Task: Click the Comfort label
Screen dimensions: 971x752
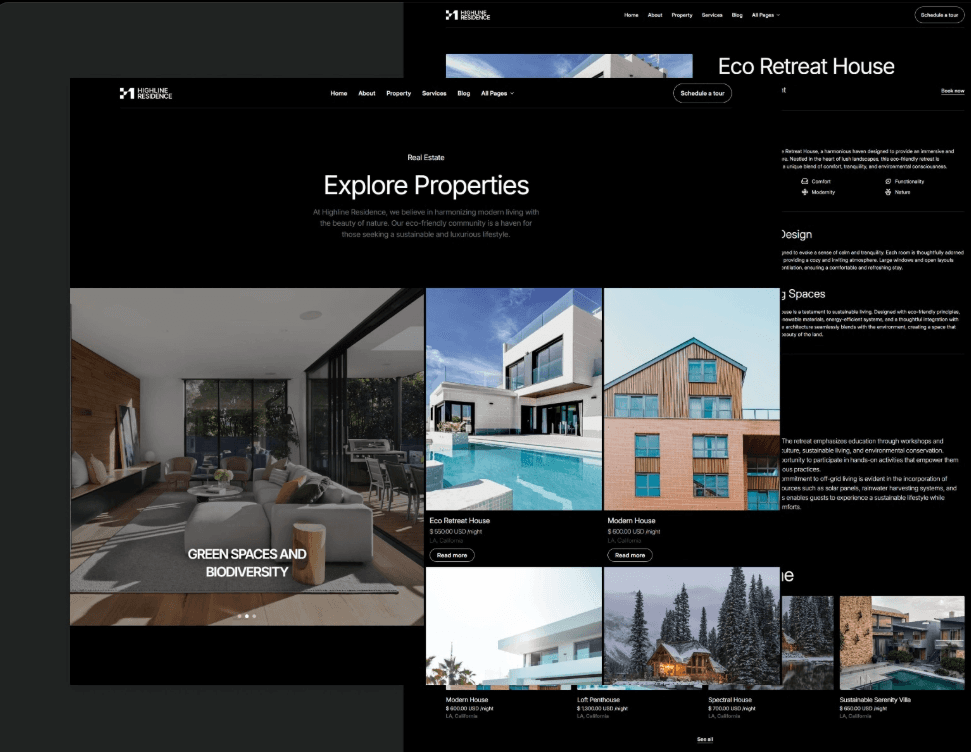Action: 821,181
